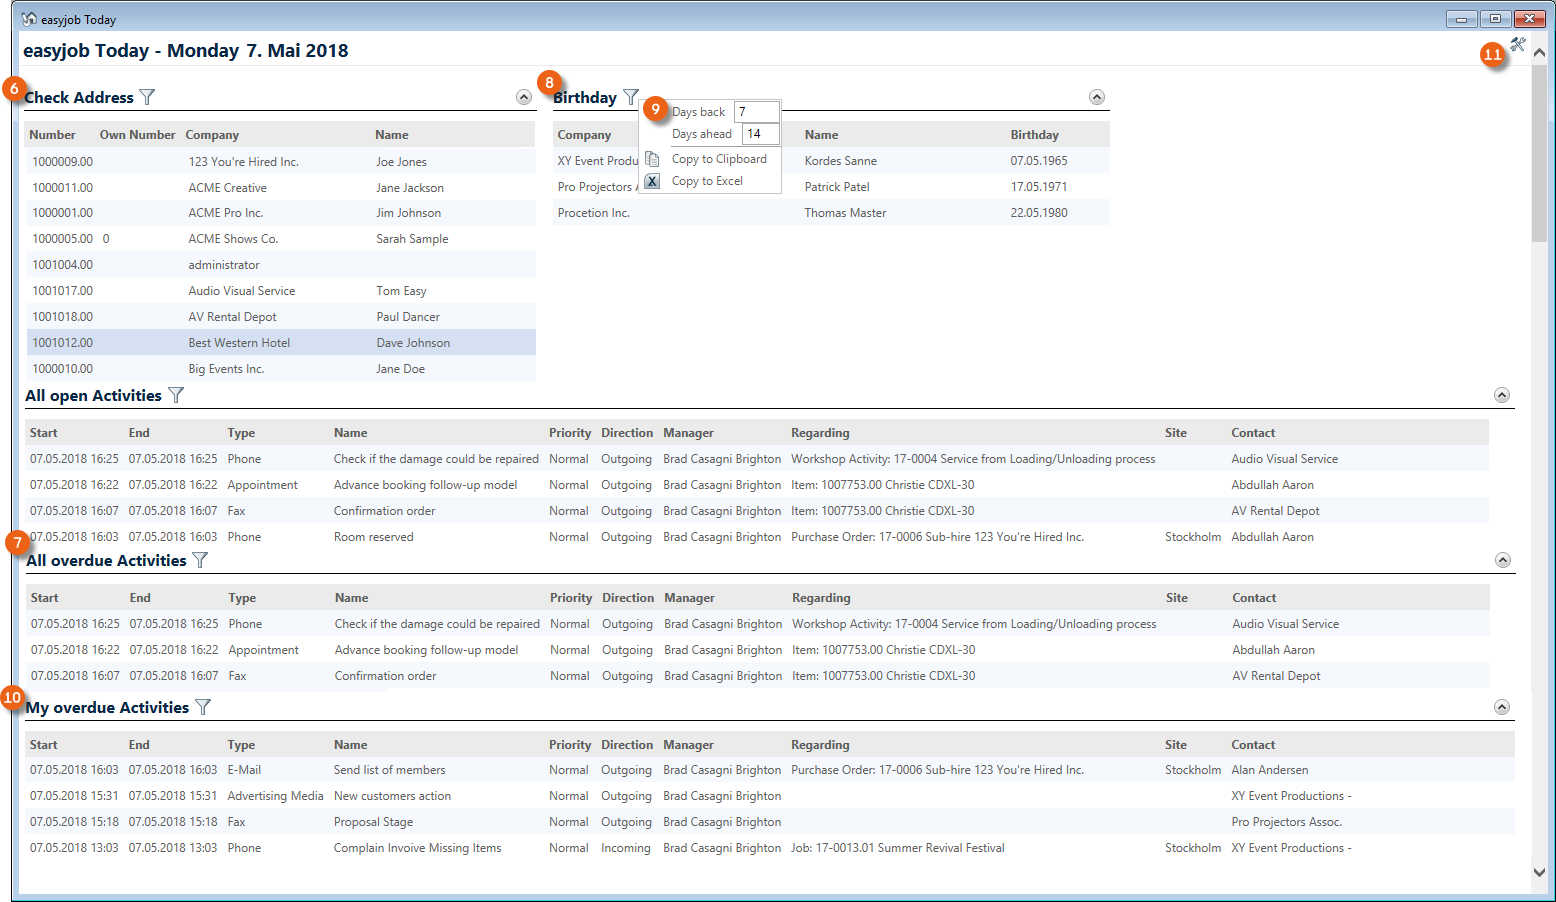Image resolution: width=1556 pixels, height=902 pixels.
Task: Click the Excel icon in popup menu
Action: coord(652,181)
